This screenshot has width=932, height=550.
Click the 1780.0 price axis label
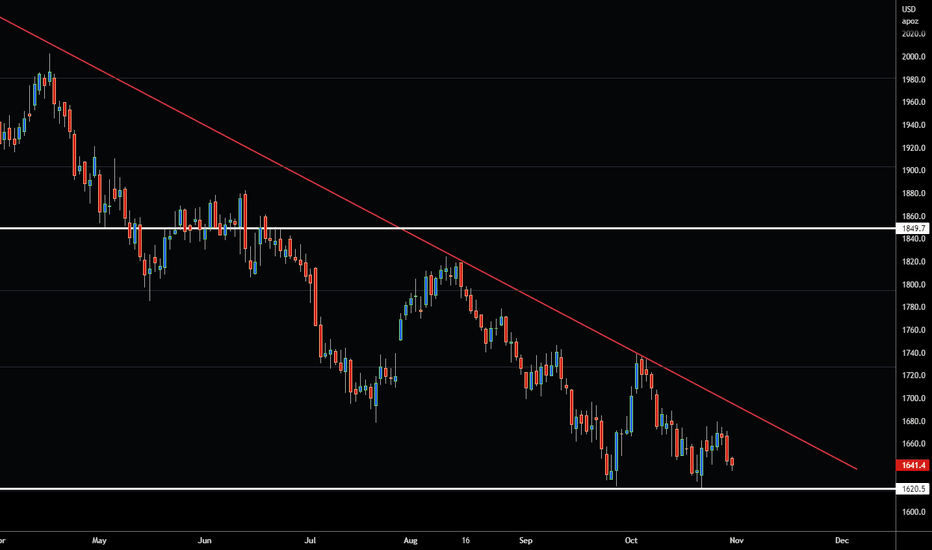pyautogui.click(x=914, y=307)
